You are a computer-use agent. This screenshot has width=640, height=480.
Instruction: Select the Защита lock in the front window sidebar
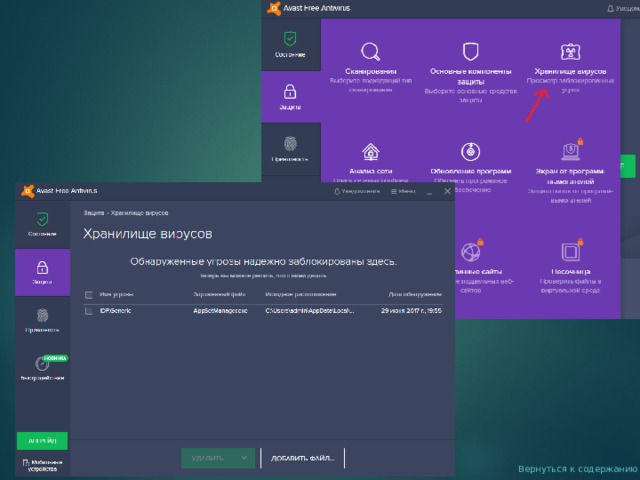[x=42, y=272]
